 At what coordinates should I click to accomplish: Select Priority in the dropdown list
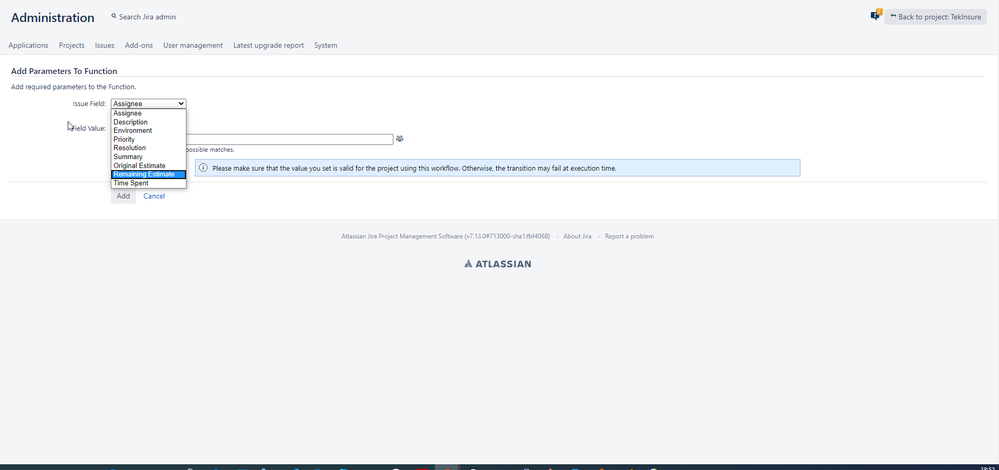coord(148,139)
